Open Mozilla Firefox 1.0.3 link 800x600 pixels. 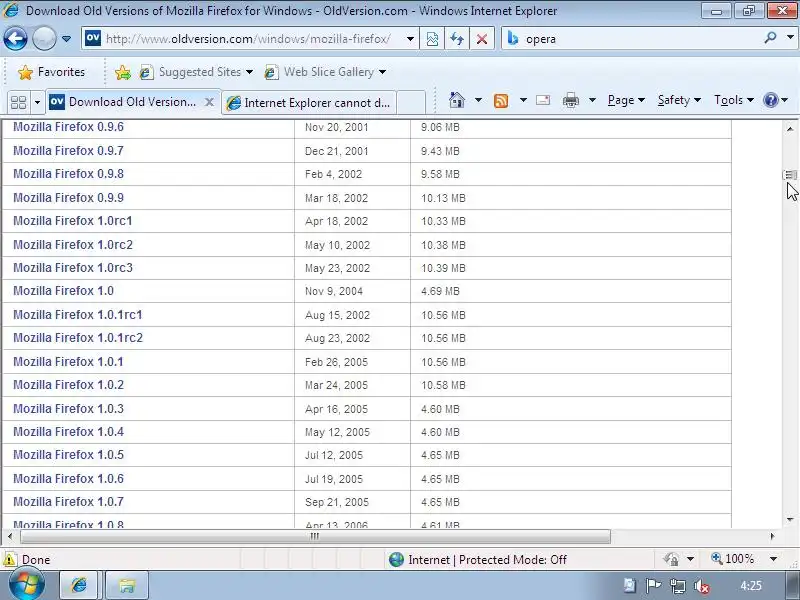pyautogui.click(x=68, y=409)
